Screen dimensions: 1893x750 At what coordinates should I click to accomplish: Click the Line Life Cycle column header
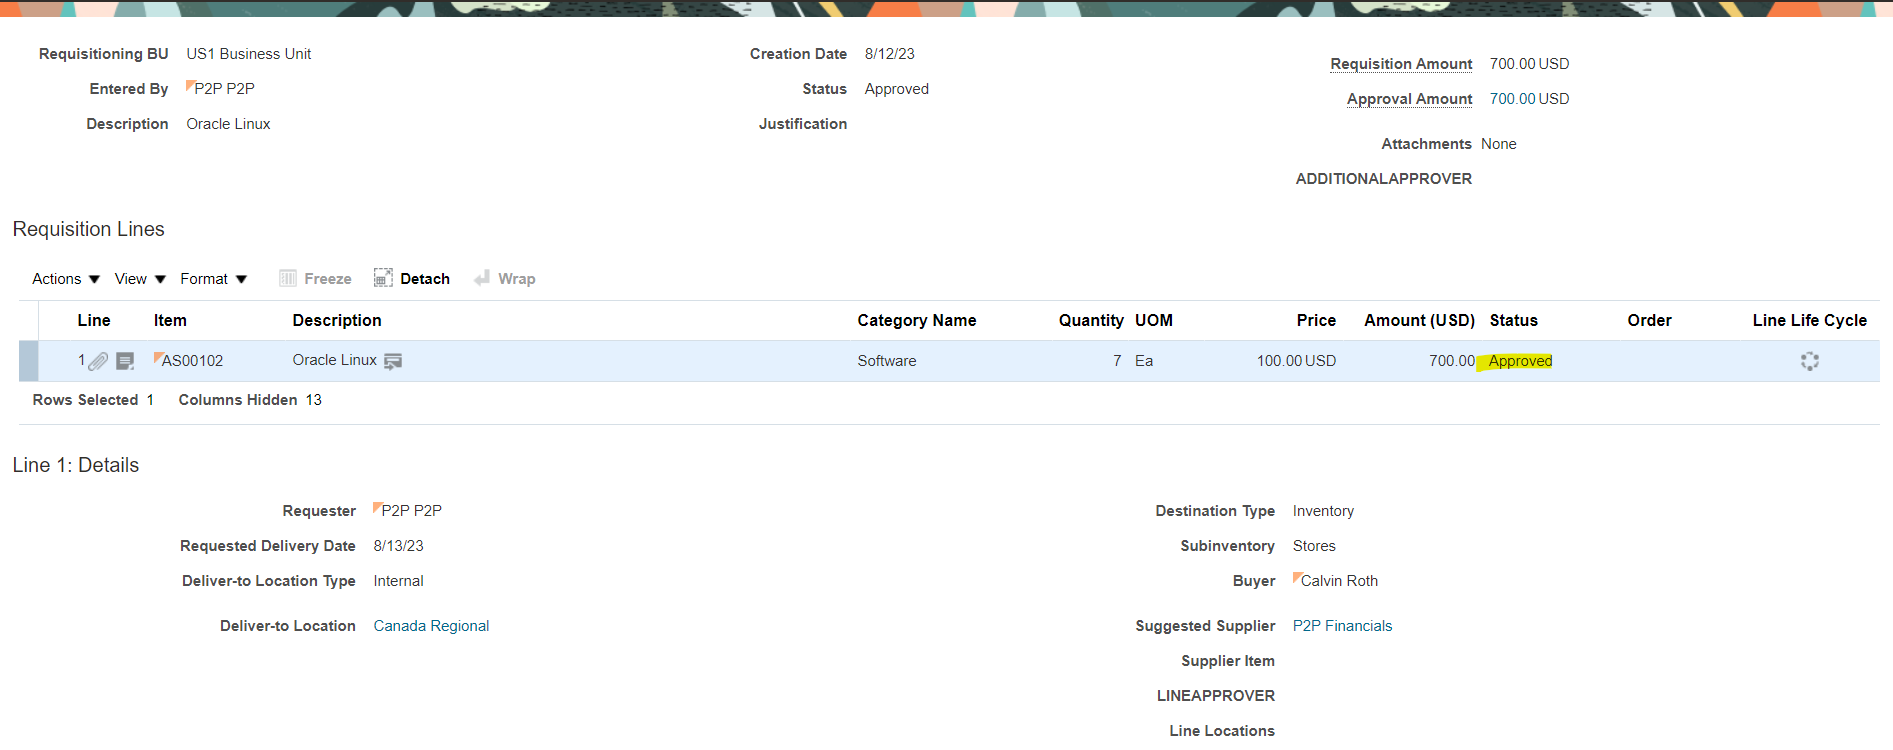pyautogui.click(x=1809, y=321)
